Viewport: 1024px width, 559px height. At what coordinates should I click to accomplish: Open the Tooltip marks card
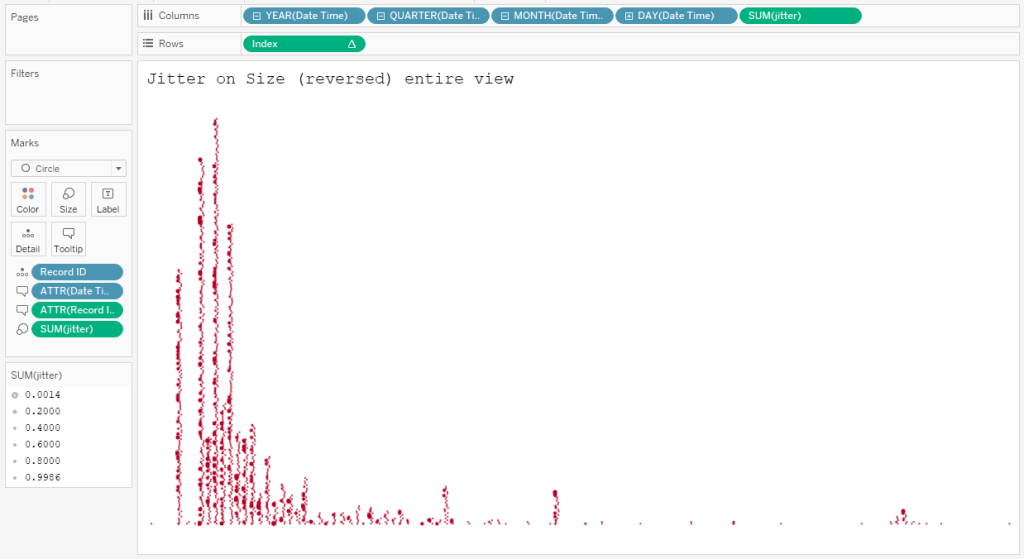(x=68, y=239)
